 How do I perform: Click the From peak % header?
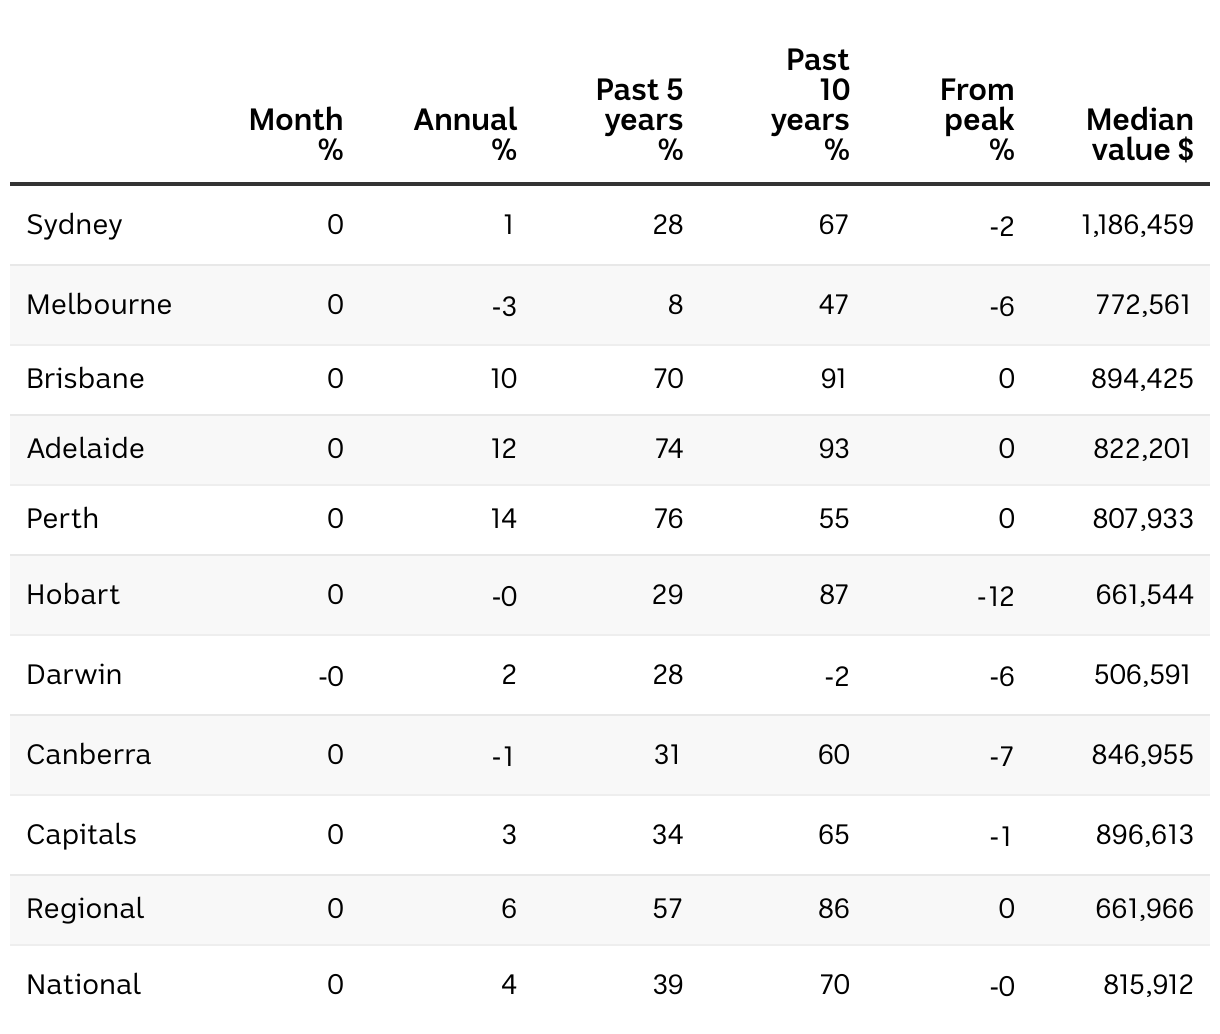(977, 119)
